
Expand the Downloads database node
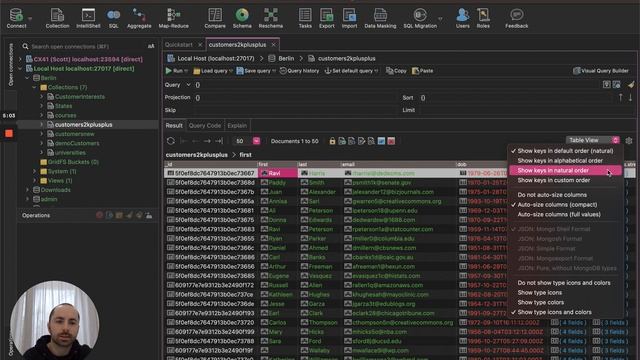tap(27, 190)
